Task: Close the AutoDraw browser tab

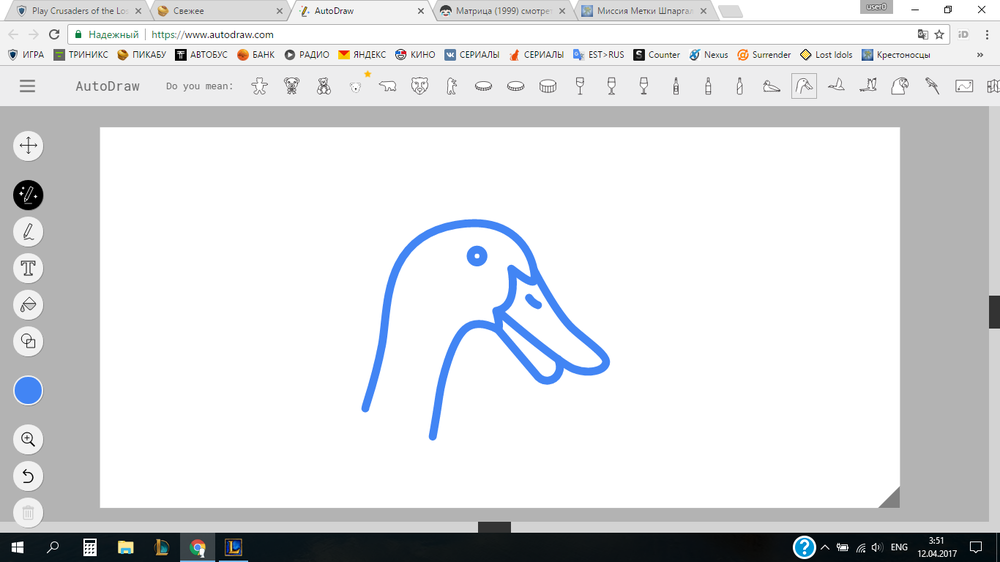Action: 421,11
